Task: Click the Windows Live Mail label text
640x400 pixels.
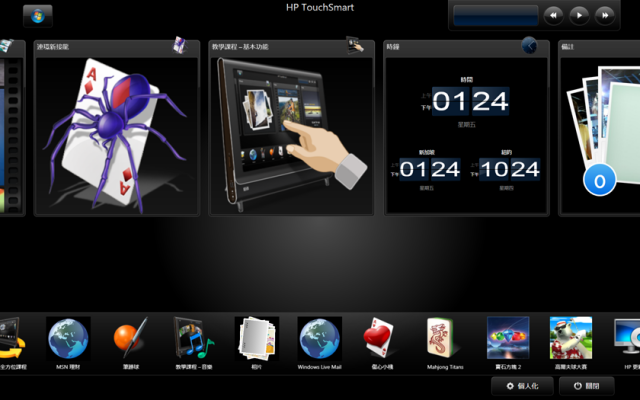Action: (320, 367)
